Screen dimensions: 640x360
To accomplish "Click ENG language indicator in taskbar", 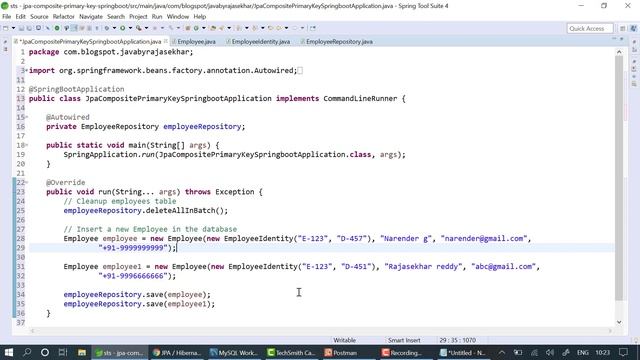I will (x=582, y=352).
